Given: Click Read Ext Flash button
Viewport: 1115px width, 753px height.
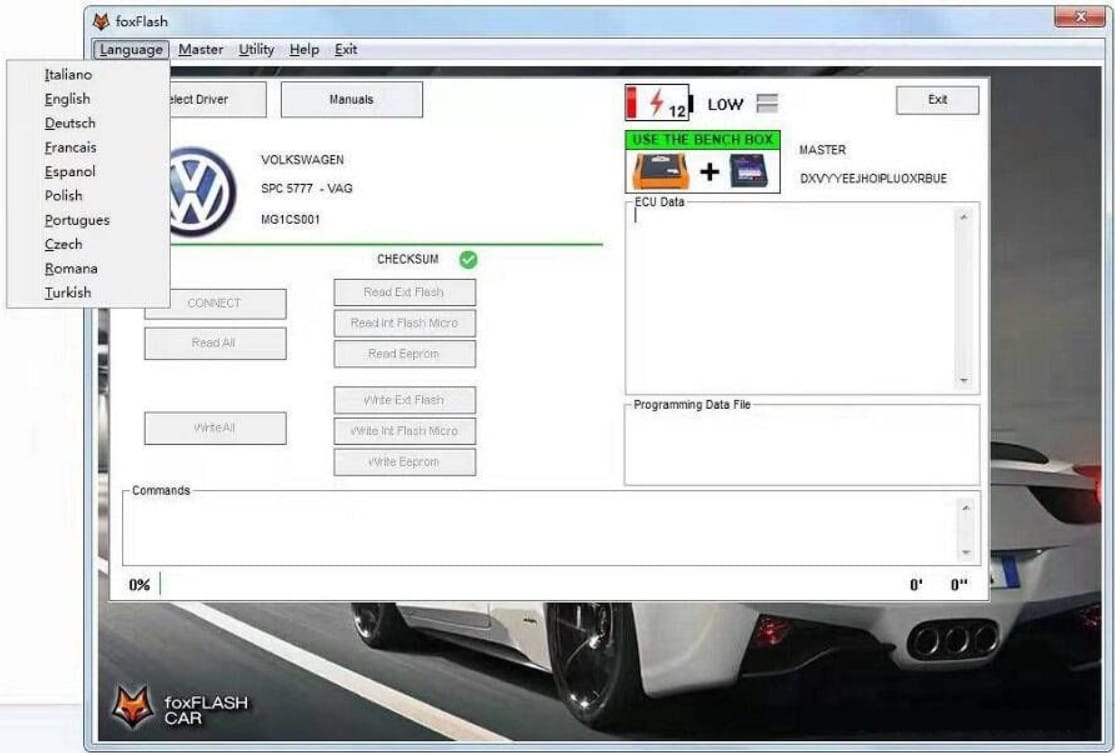Looking at the screenshot, I should (x=405, y=292).
